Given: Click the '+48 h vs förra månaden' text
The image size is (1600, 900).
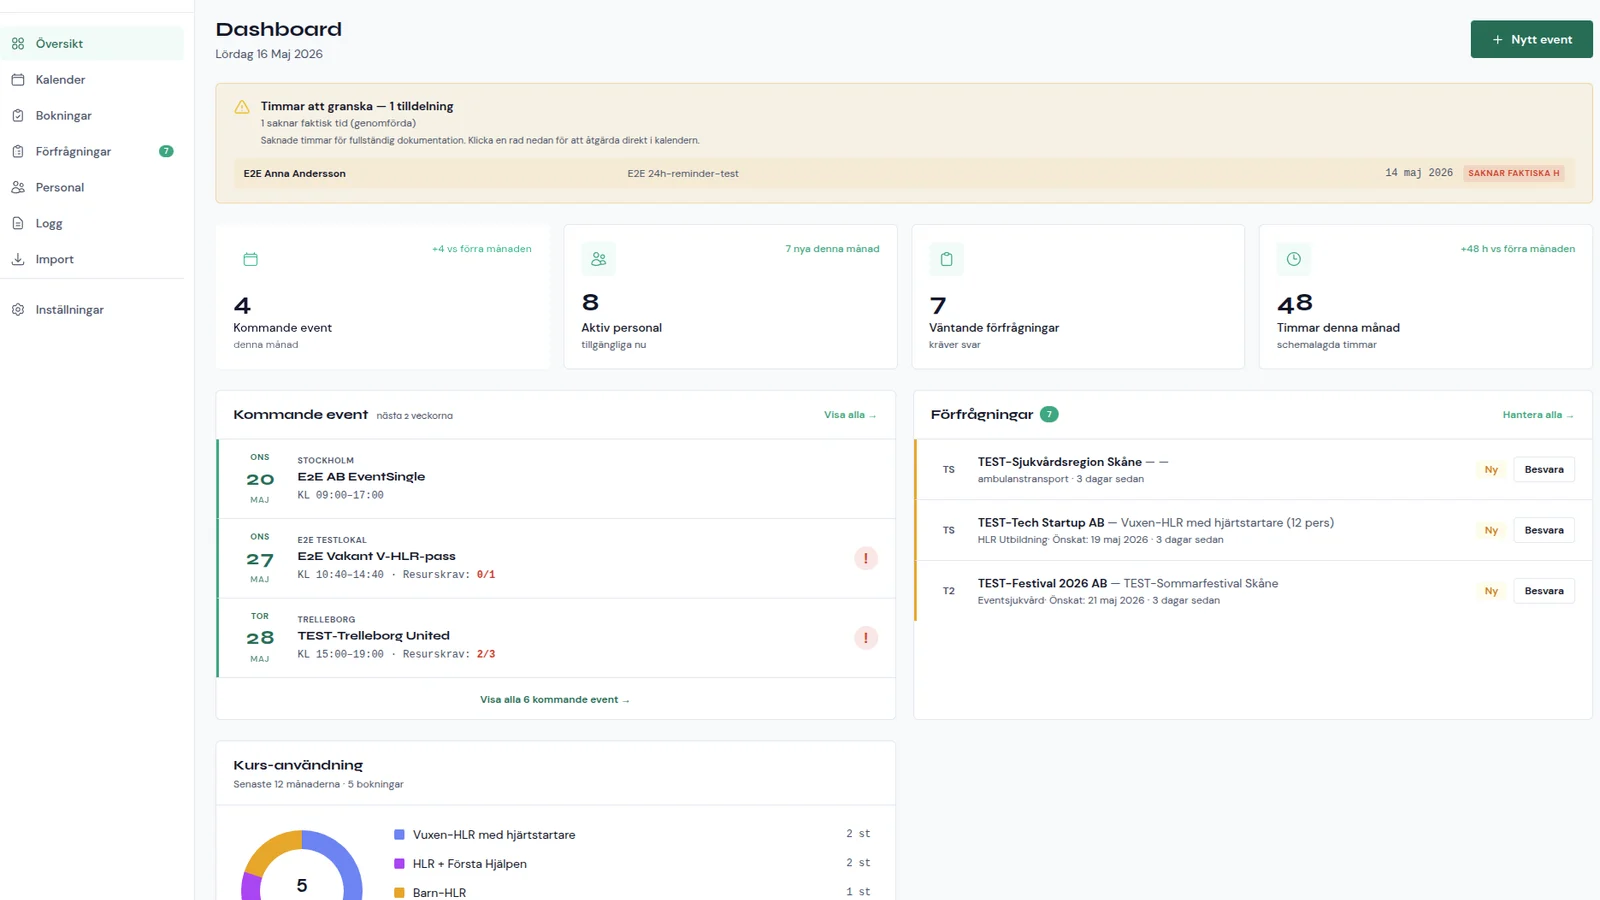Looking at the screenshot, I should 1518,249.
